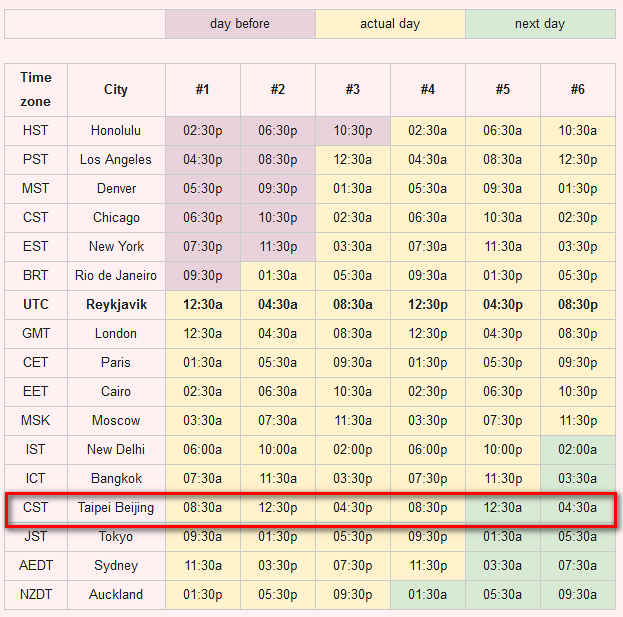Click the HST time zone cell
Image resolution: width=623 pixels, height=617 pixels.
click(36, 130)
